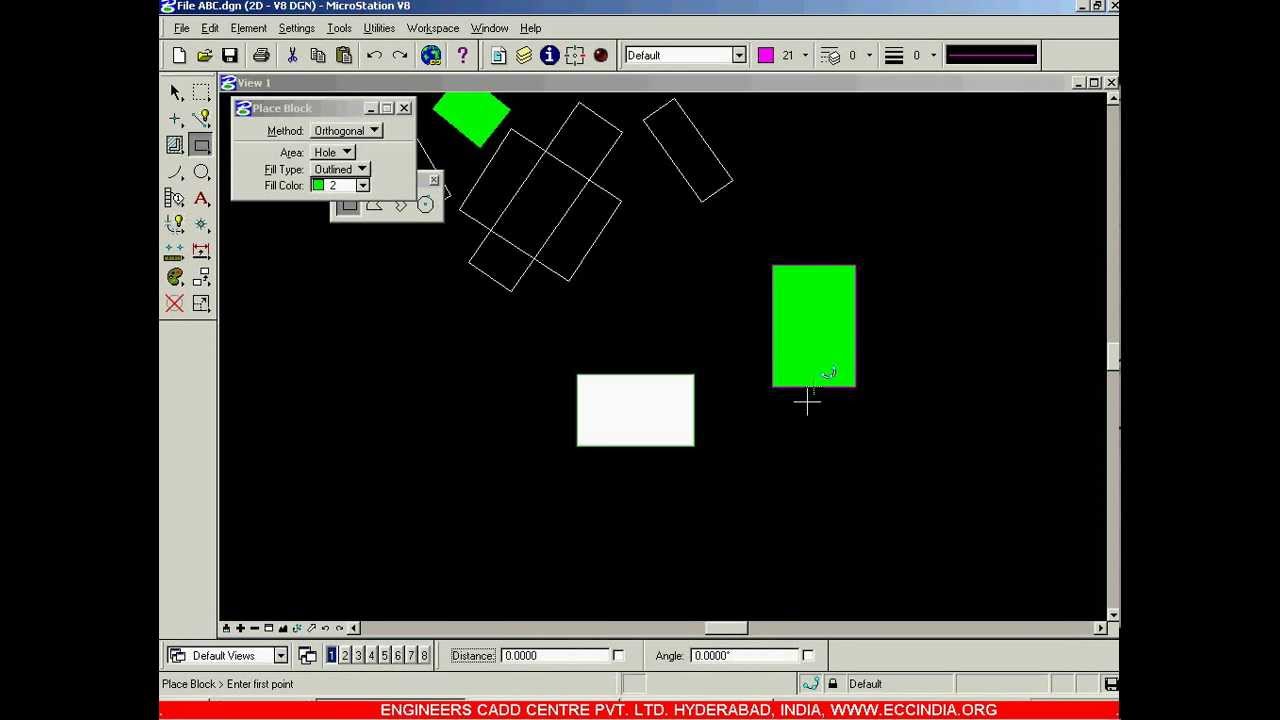Open Level Manager stacked layers icon
Screen dimensions: 1280x720
[x=524, y=56]
